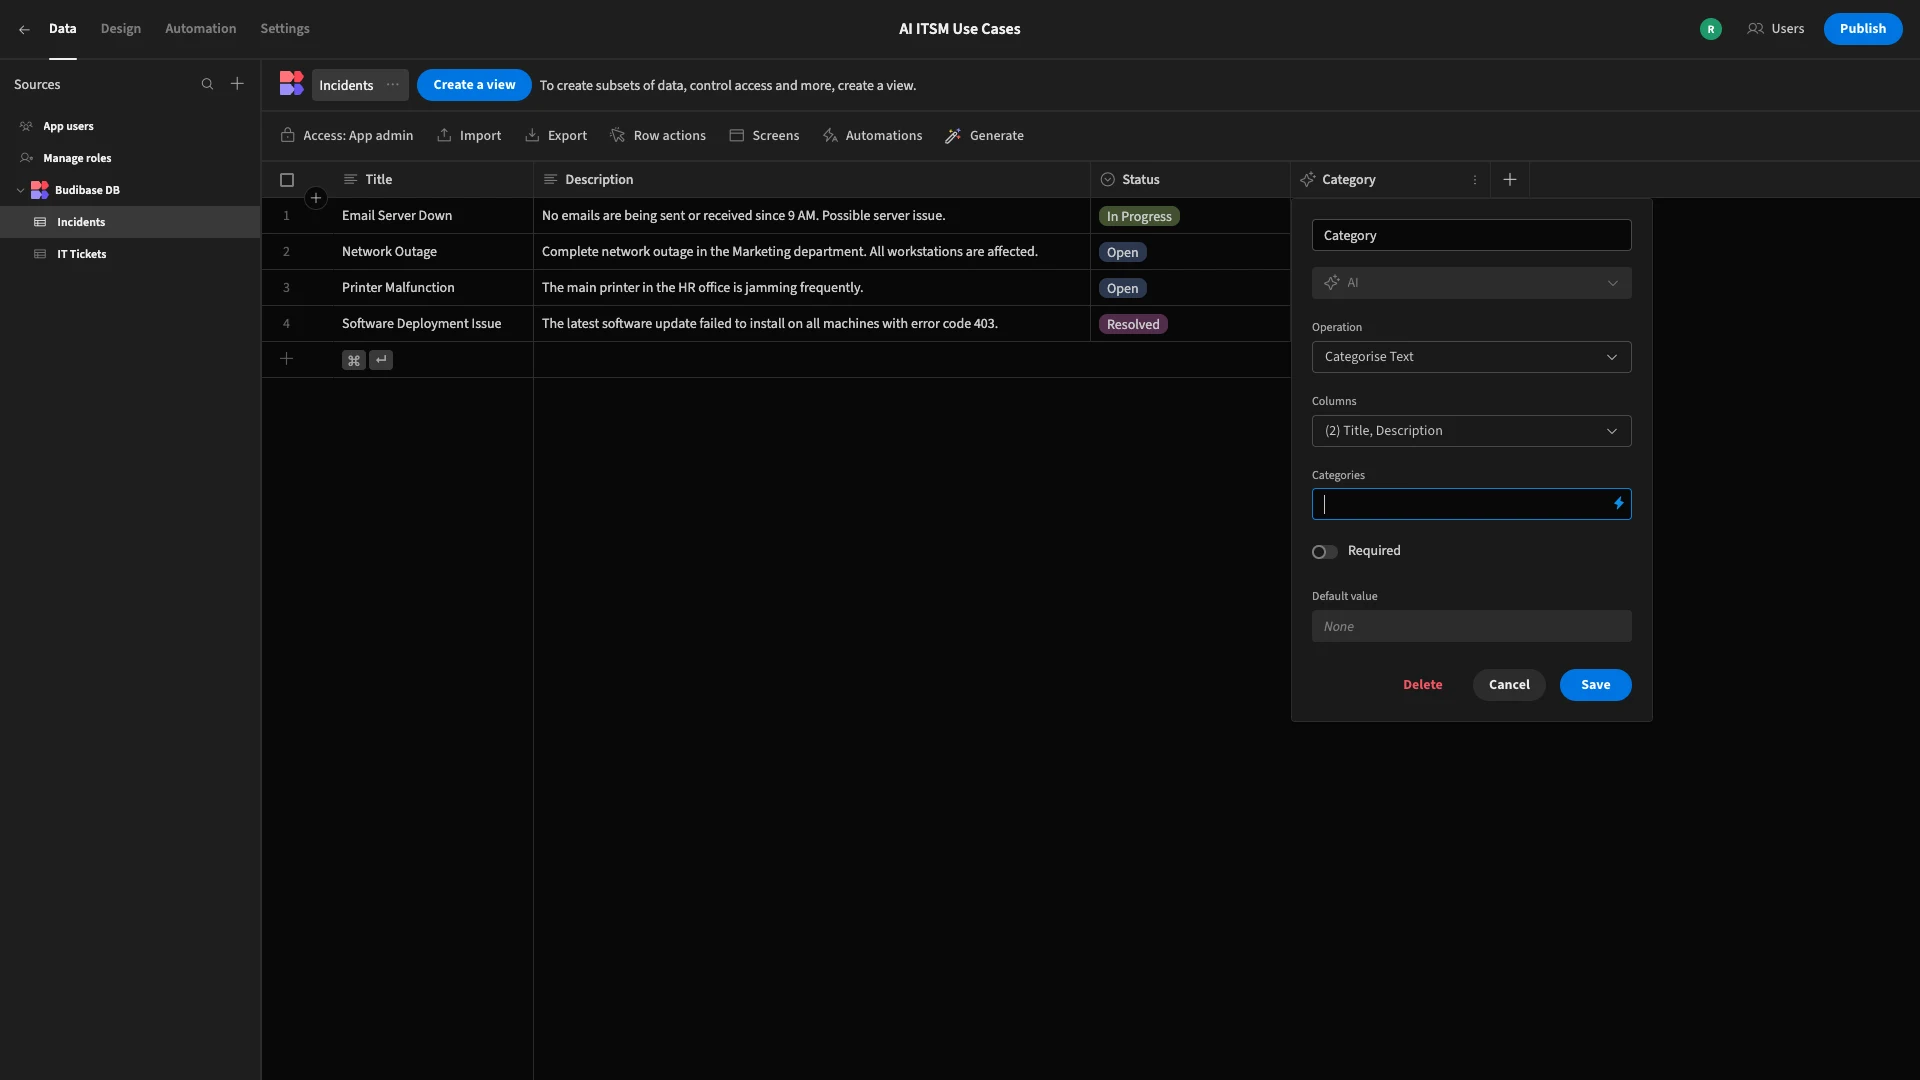Open the Category column menu dots
The width and height of the screenshot is (1920, 1080).
[1475, 180]
